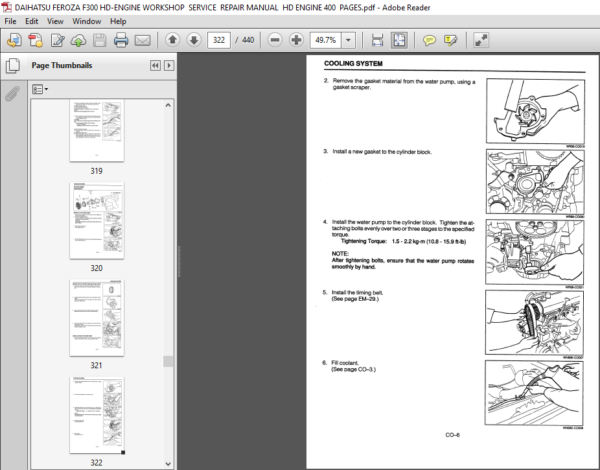Click the total pages '440' text

[248, 40]
